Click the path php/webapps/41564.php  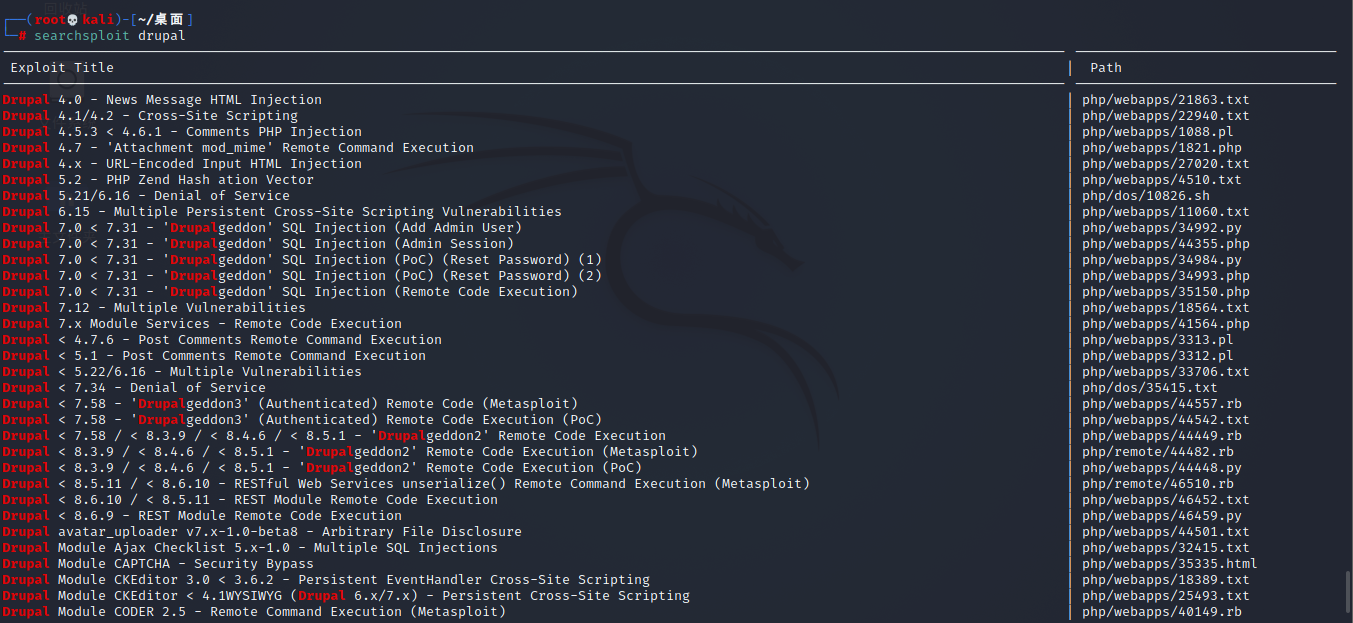[x=1166, y=324]
